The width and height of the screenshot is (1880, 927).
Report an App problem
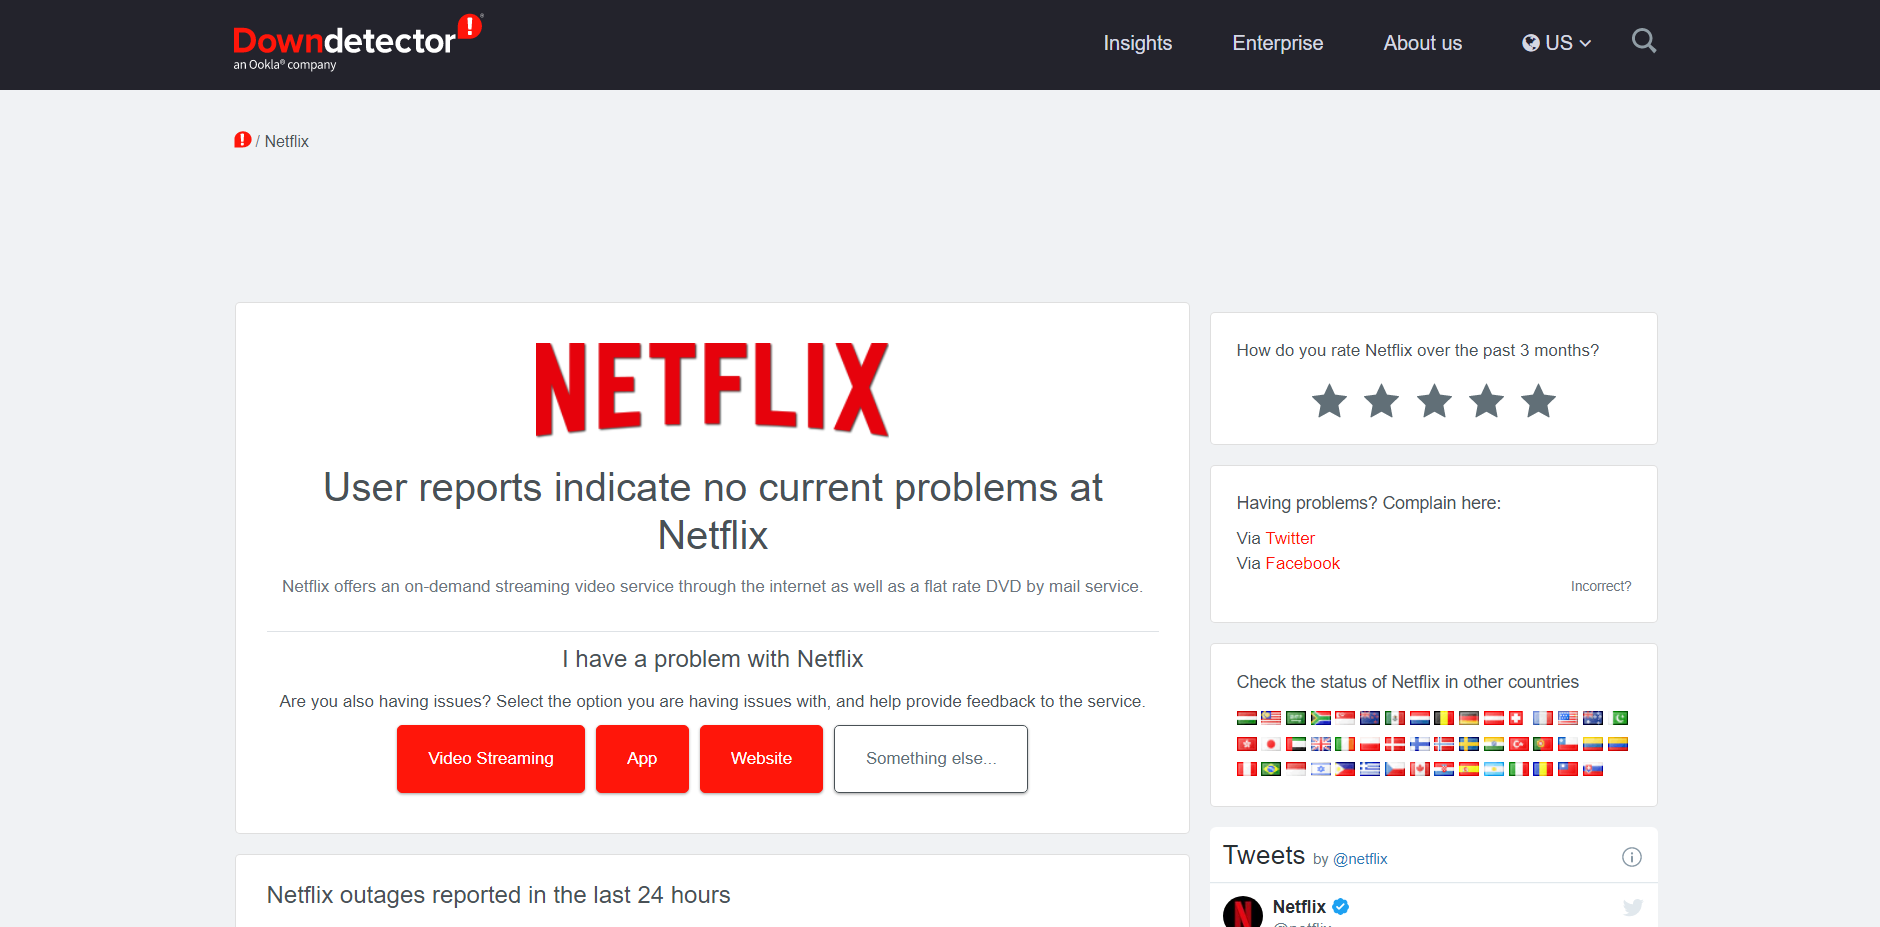click(x=642, y=758)
